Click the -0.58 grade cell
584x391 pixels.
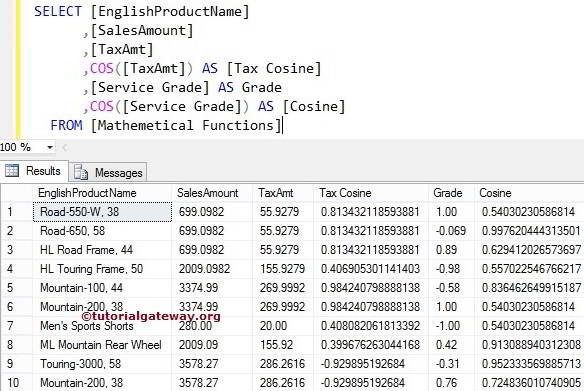(451, 288)
